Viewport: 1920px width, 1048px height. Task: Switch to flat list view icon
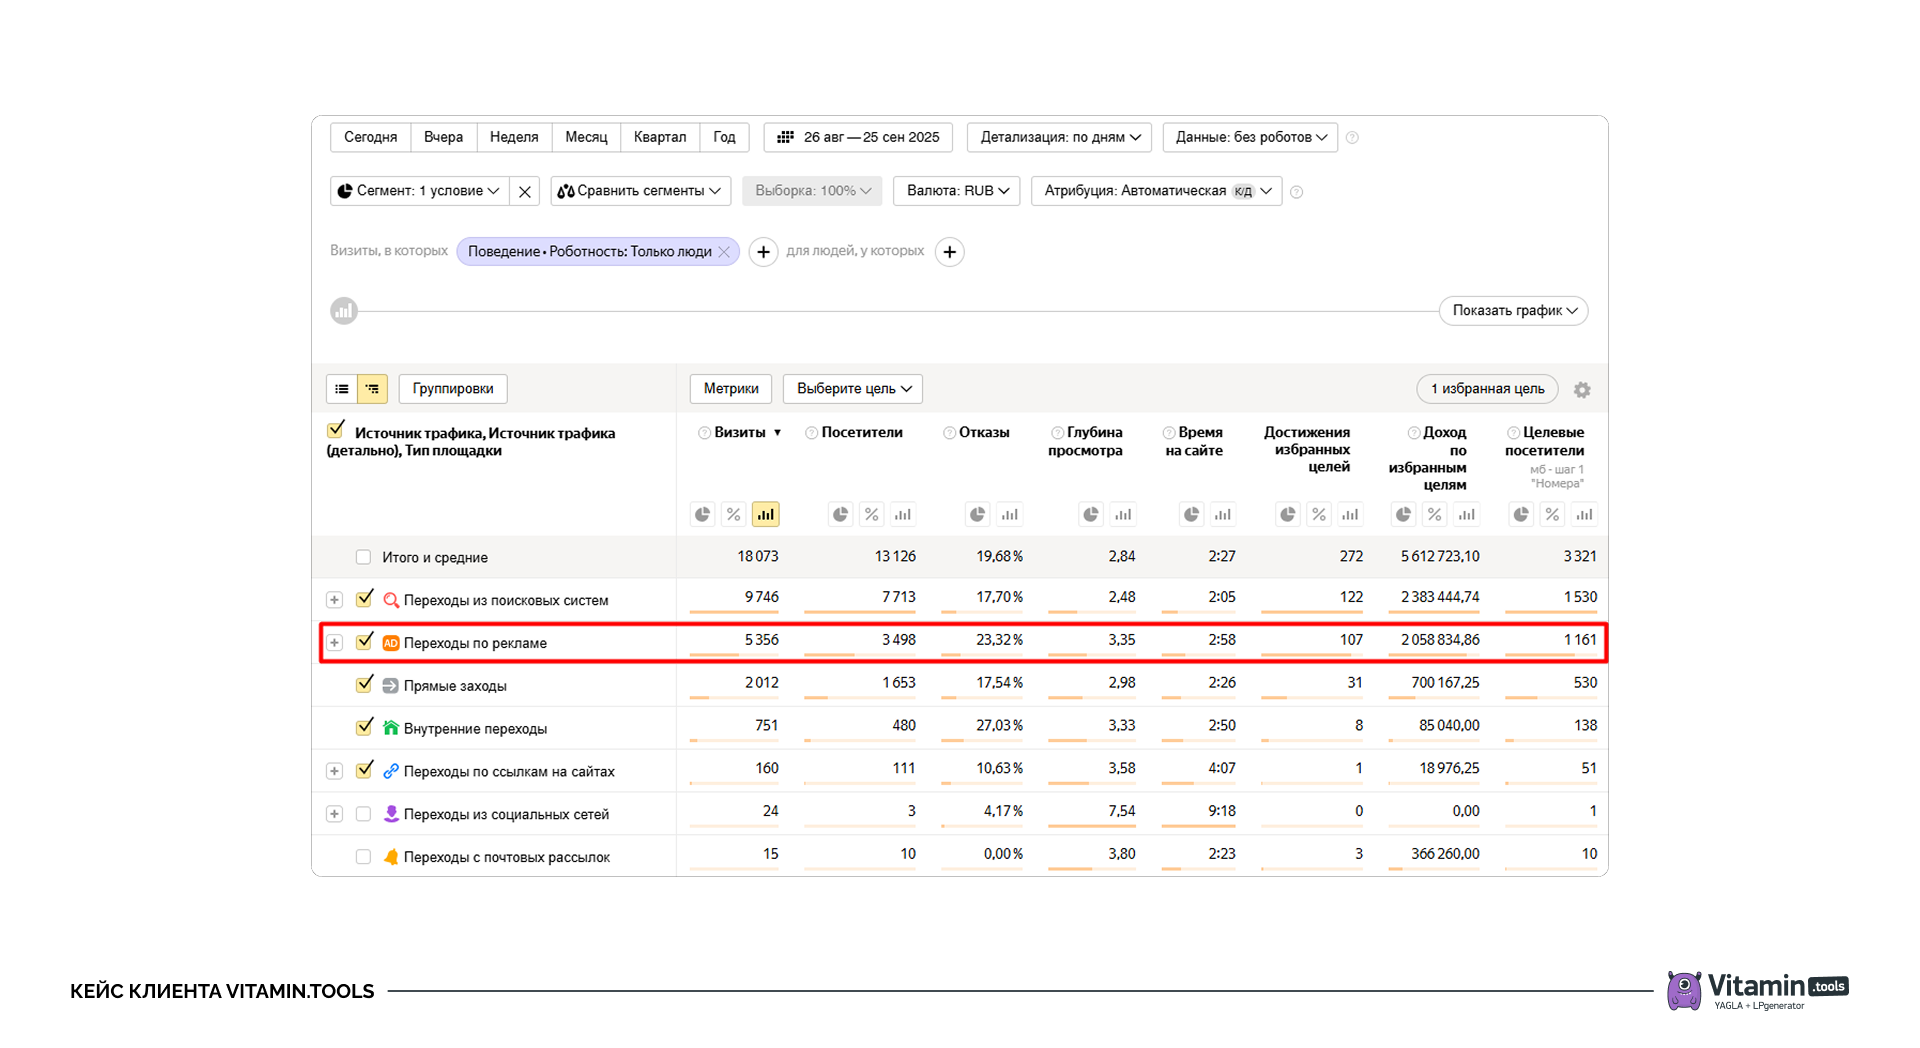point(342,389)
